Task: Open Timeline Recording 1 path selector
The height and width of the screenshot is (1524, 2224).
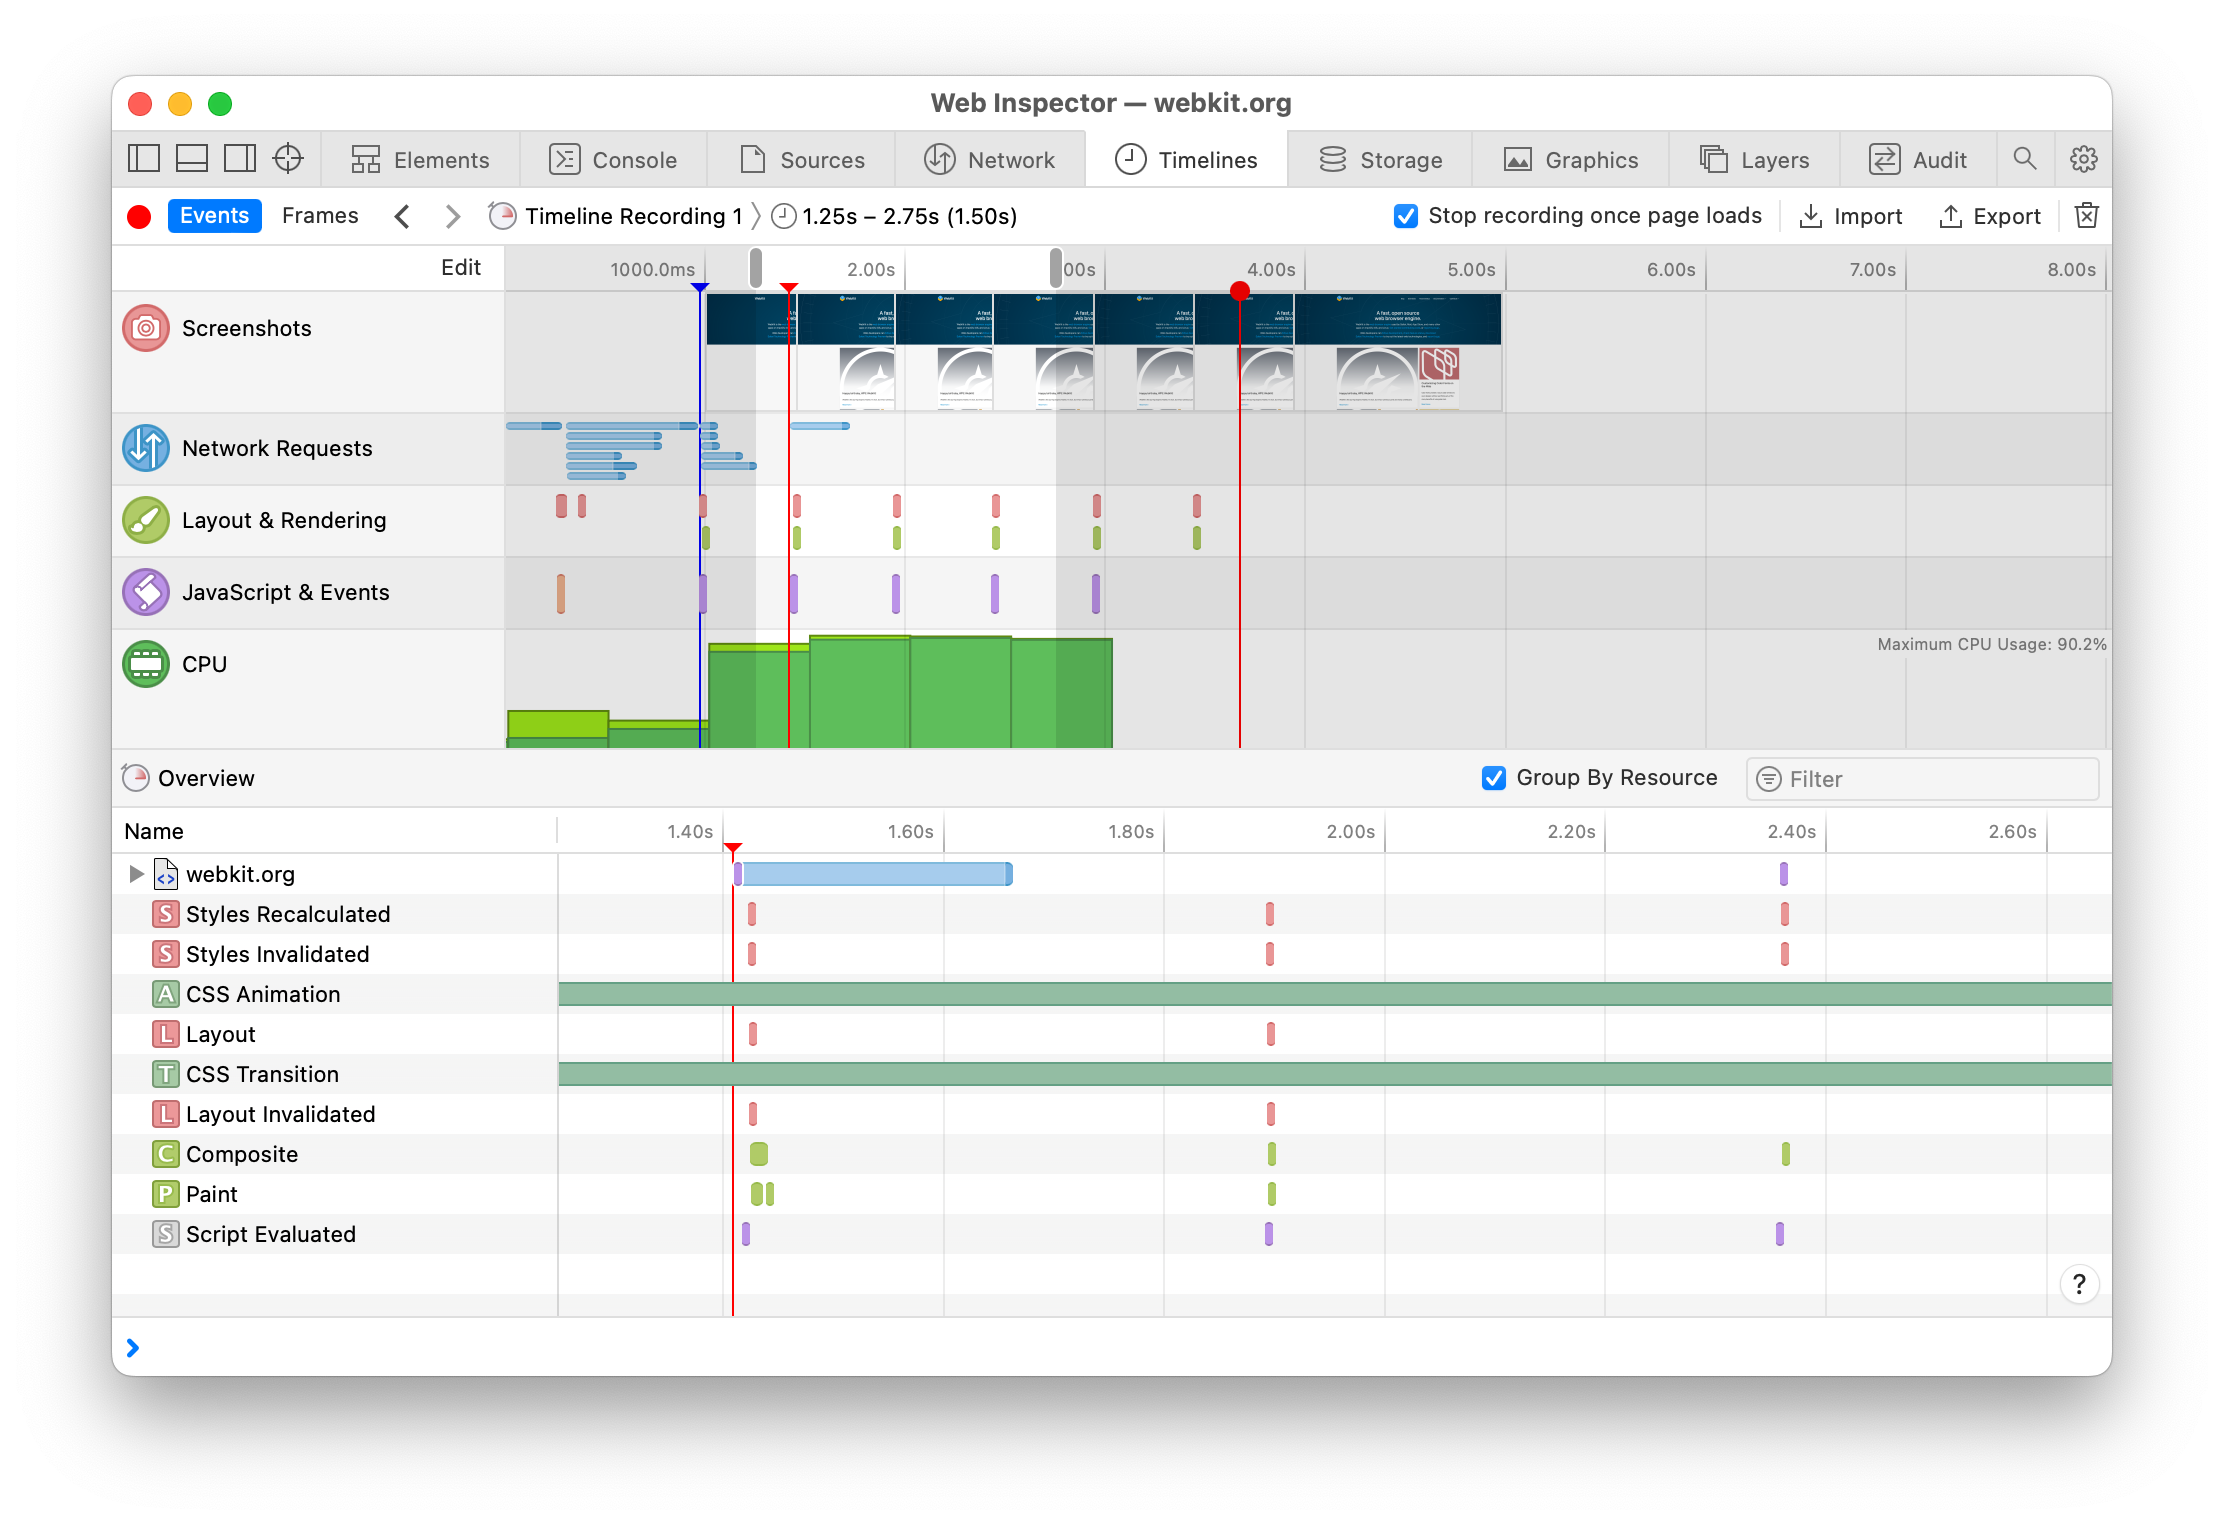Action: tap(620, 216)
